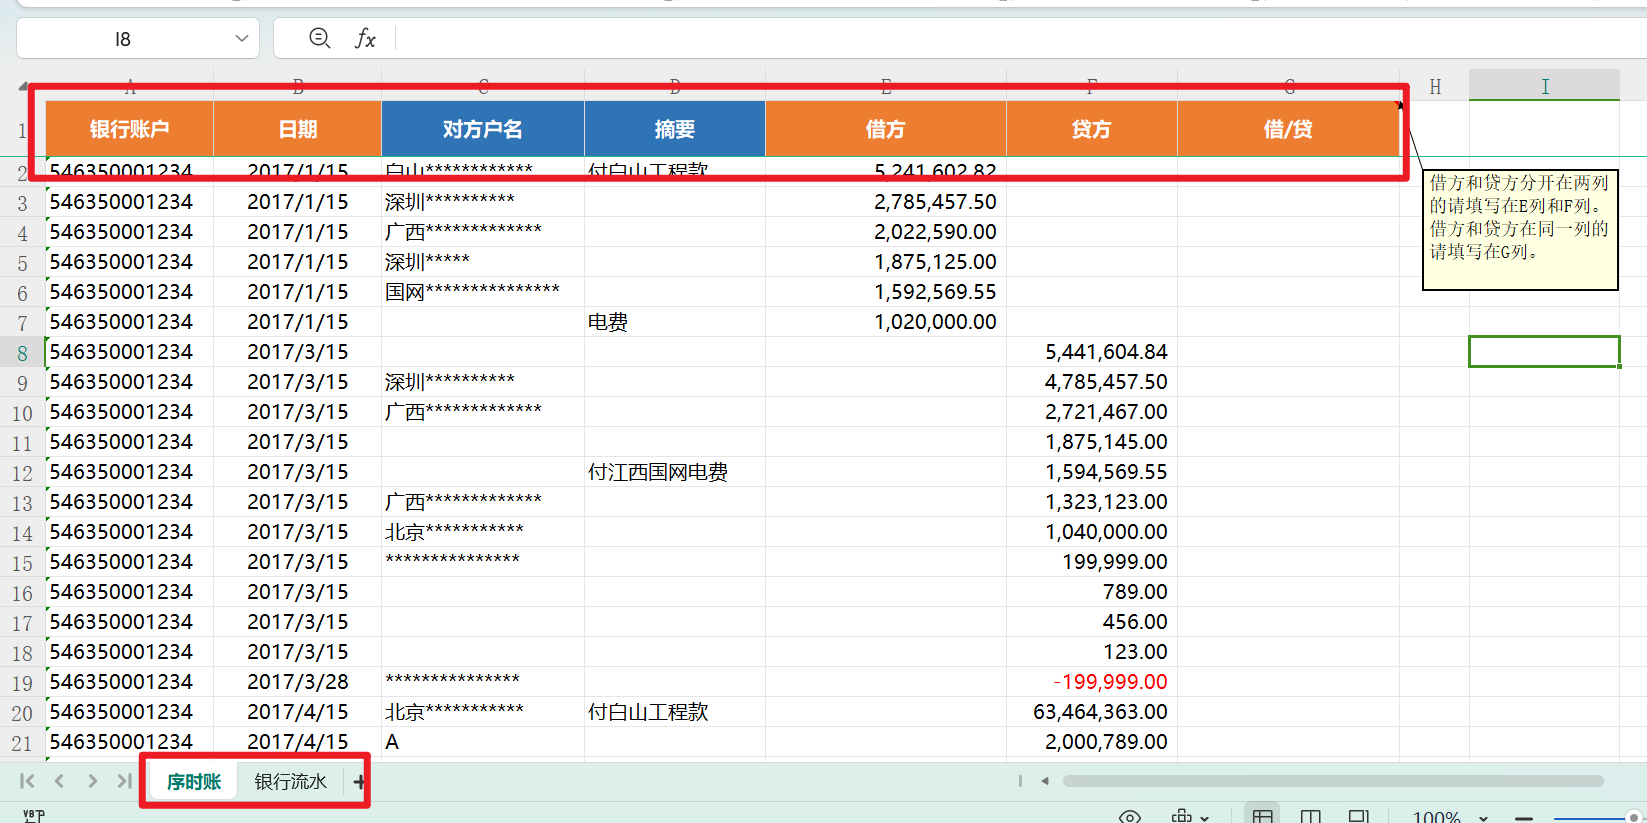Viewport: 1647px width, 823px height.
Task: Add a new sheet with plus icon
Action: coord(359,782)
